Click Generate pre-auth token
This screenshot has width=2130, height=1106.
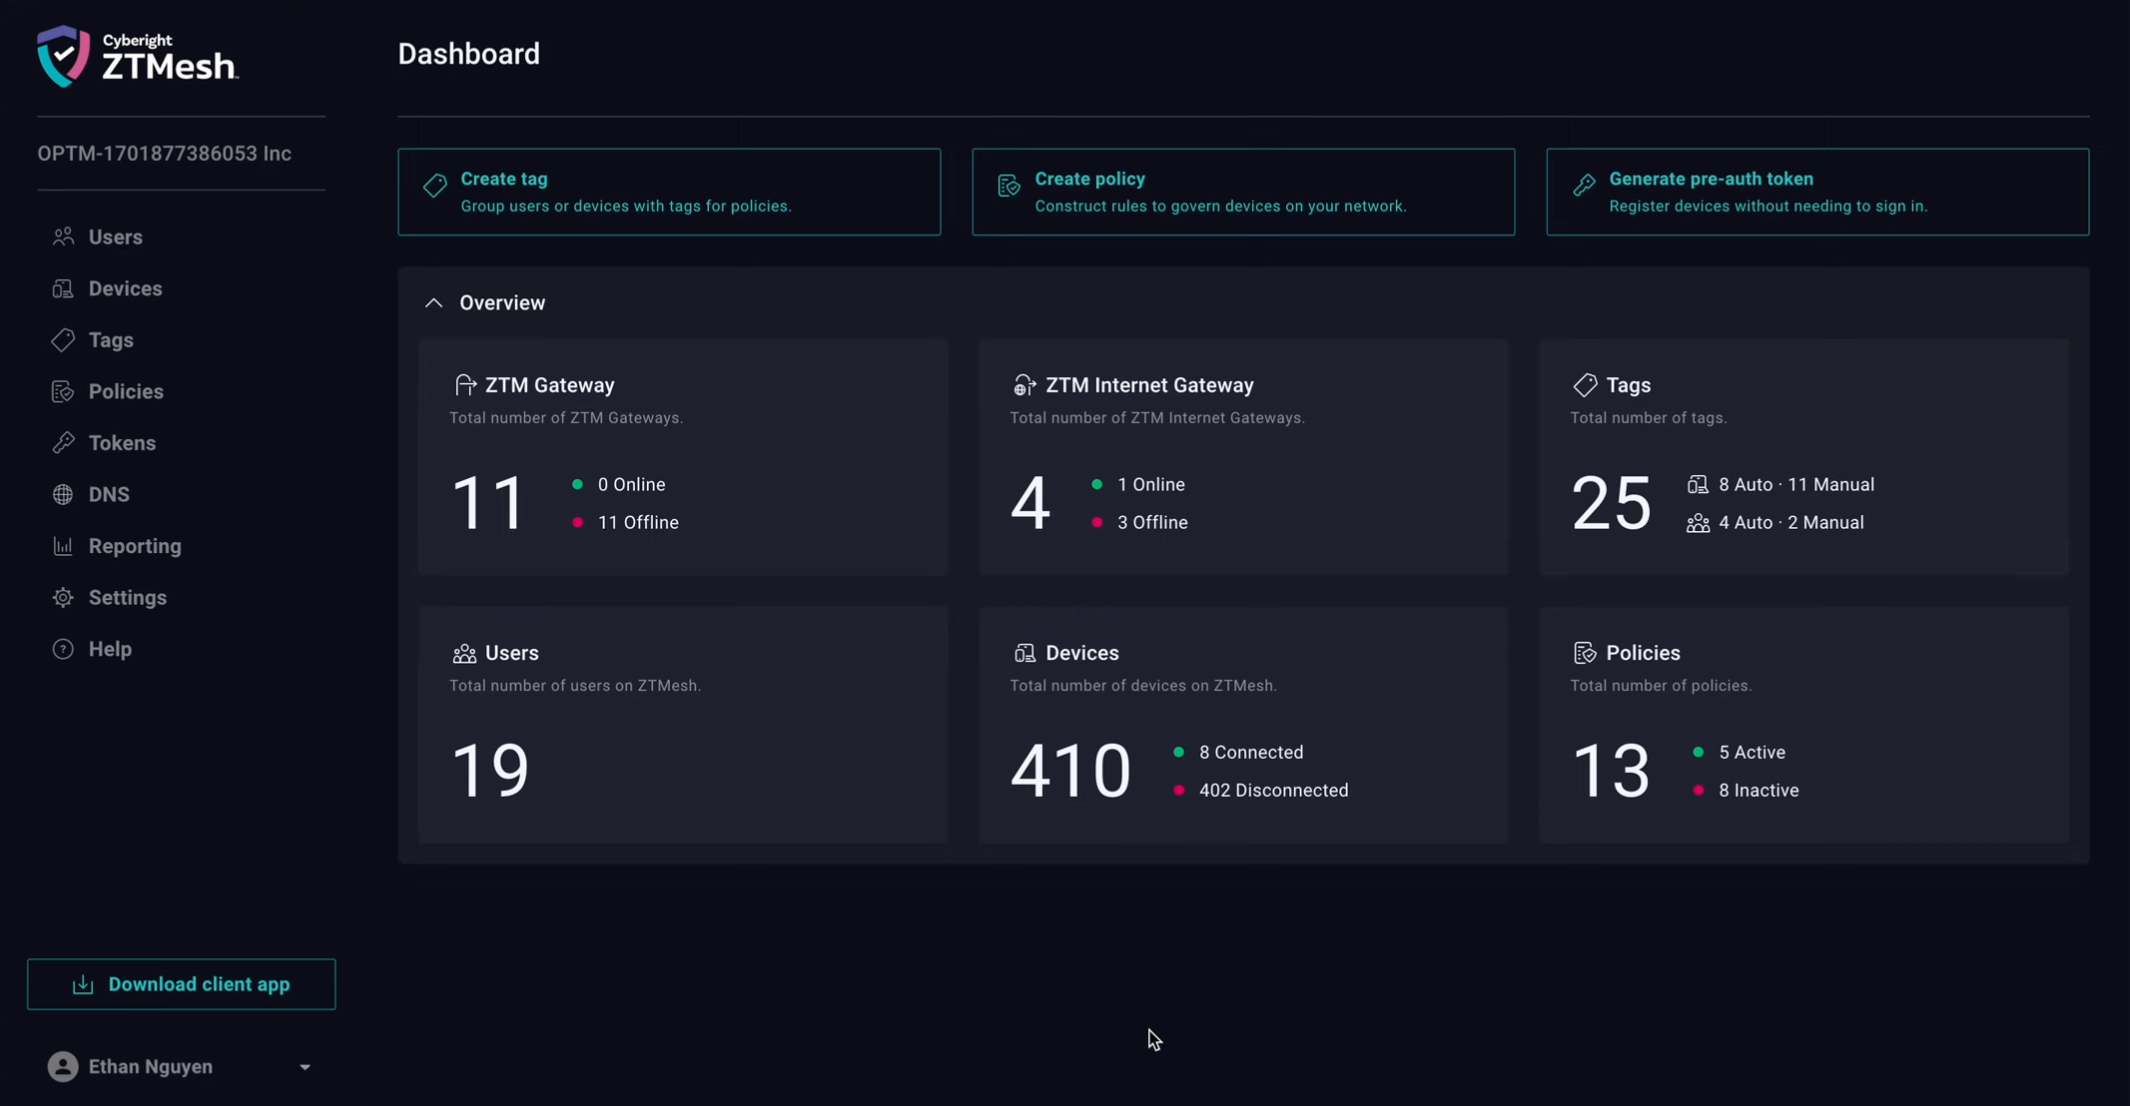click(1817, 192)
